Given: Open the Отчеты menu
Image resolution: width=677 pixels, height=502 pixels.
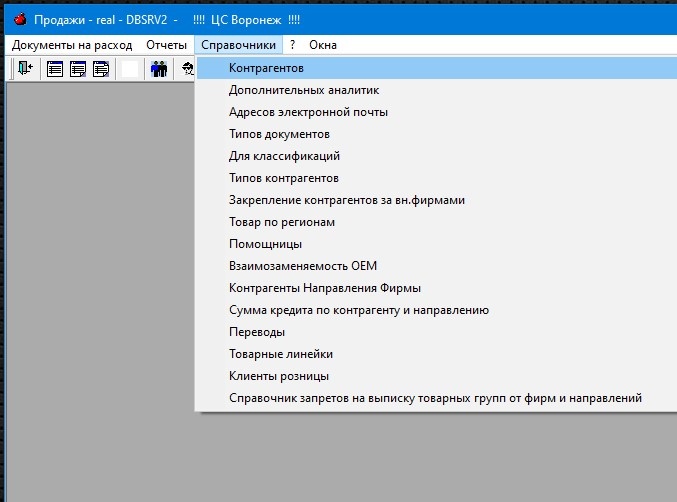Looking at the screenshot, I should [x=166, y=45].
